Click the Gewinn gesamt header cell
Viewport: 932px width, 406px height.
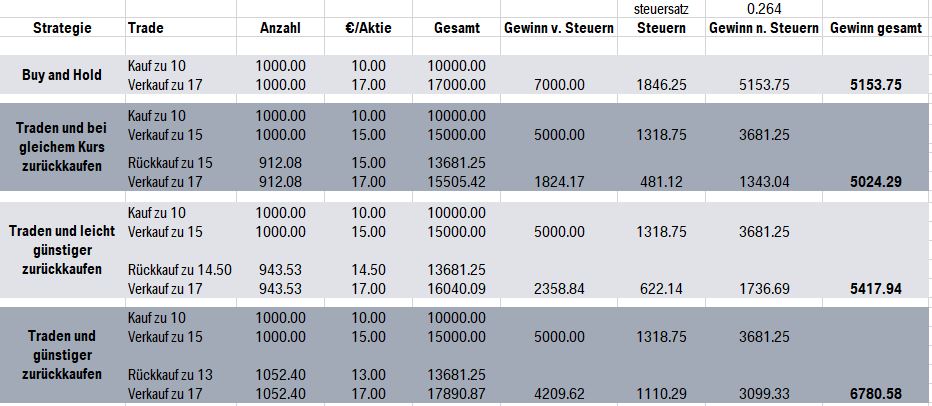coord(876,28)
